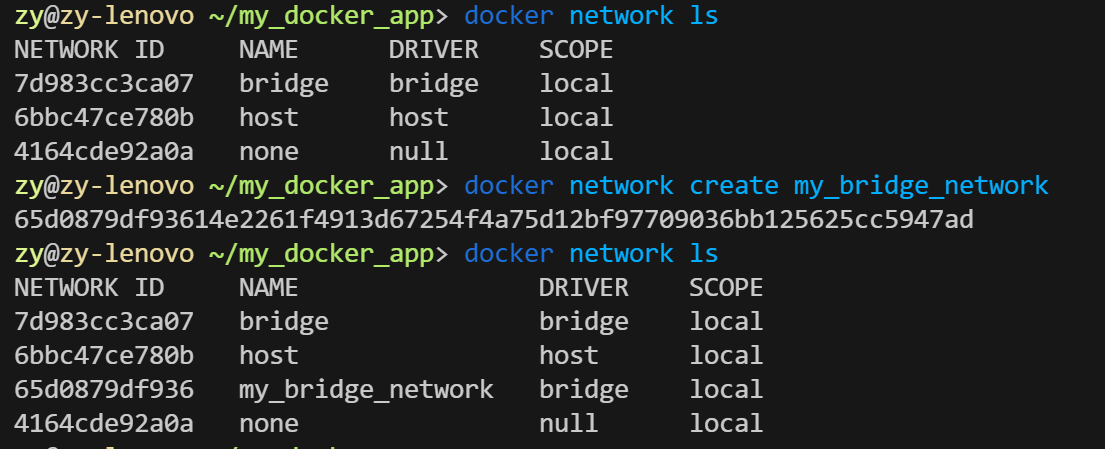Click network ID 4164cde92a0a in second listing
Viewport: 1105px width, 449px height.
click(104, 423)
